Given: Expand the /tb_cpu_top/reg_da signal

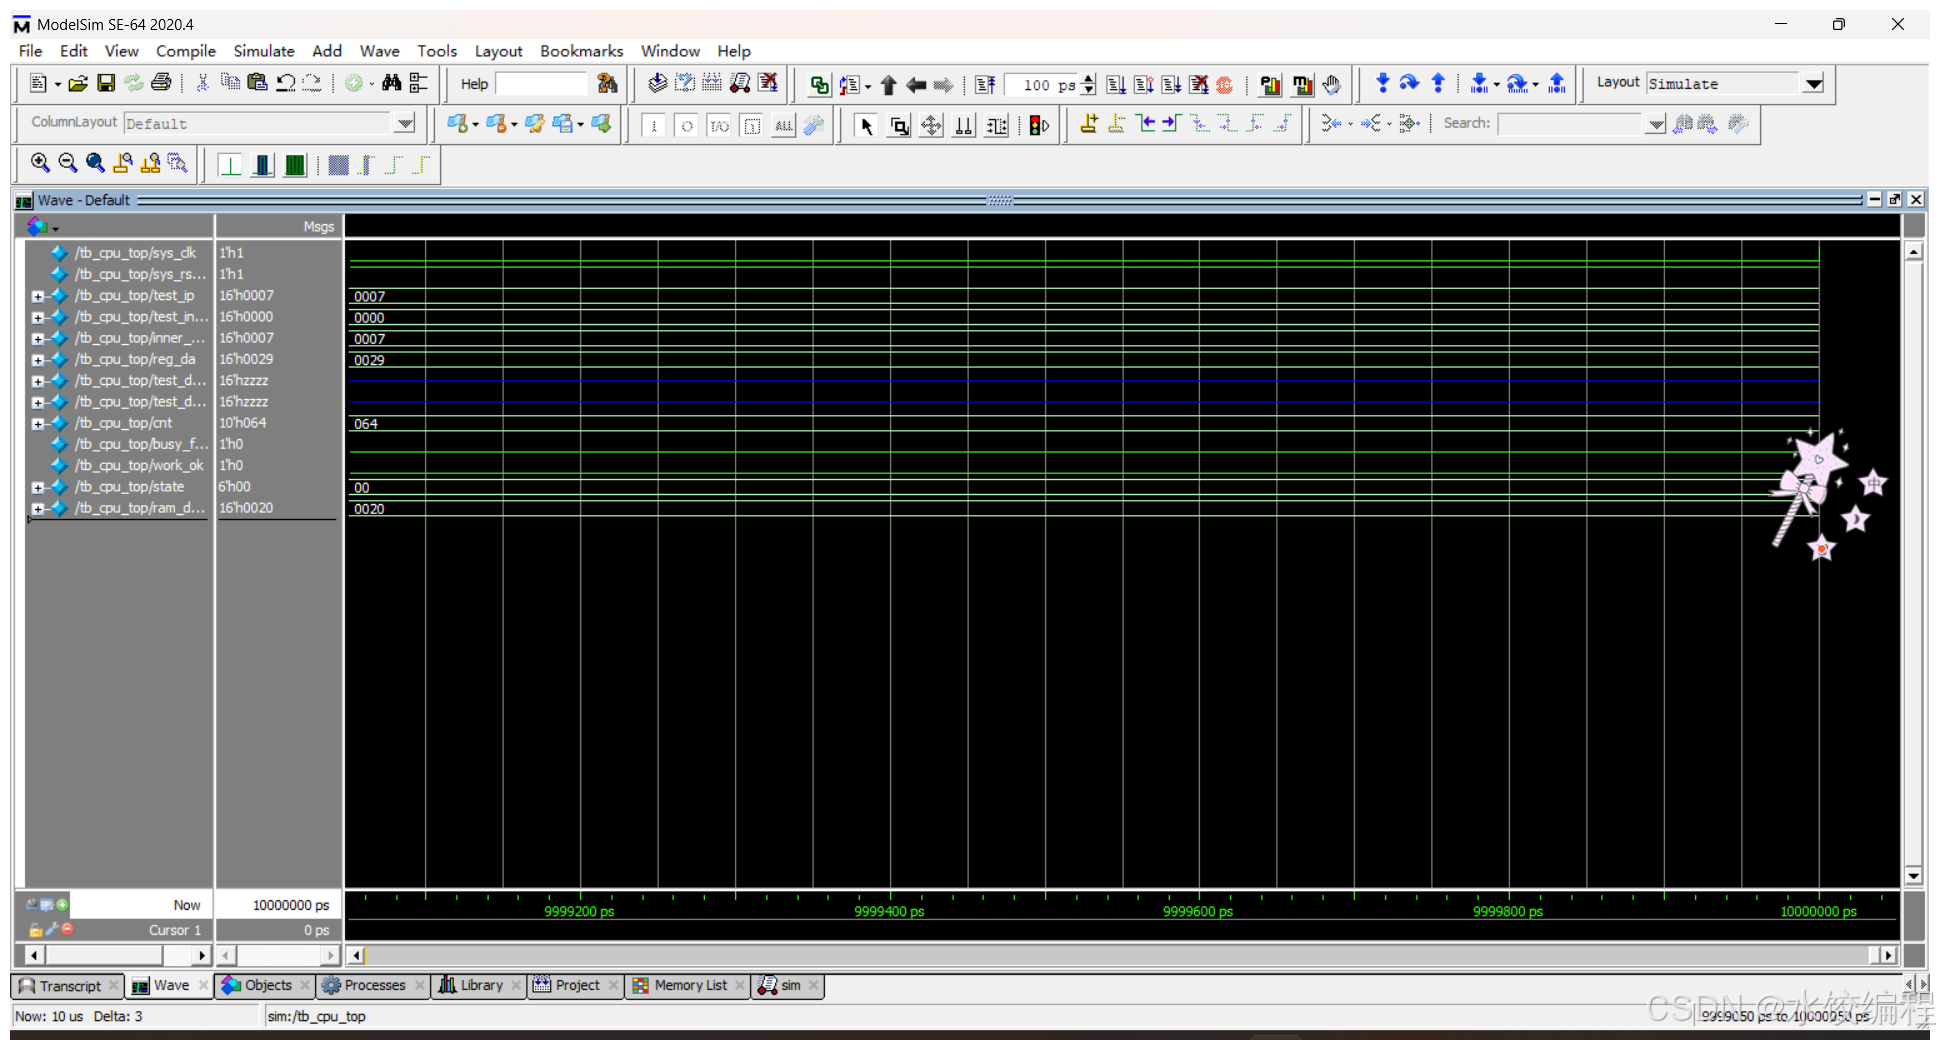Looking at the screenshot, I should [x=38, y=360].
